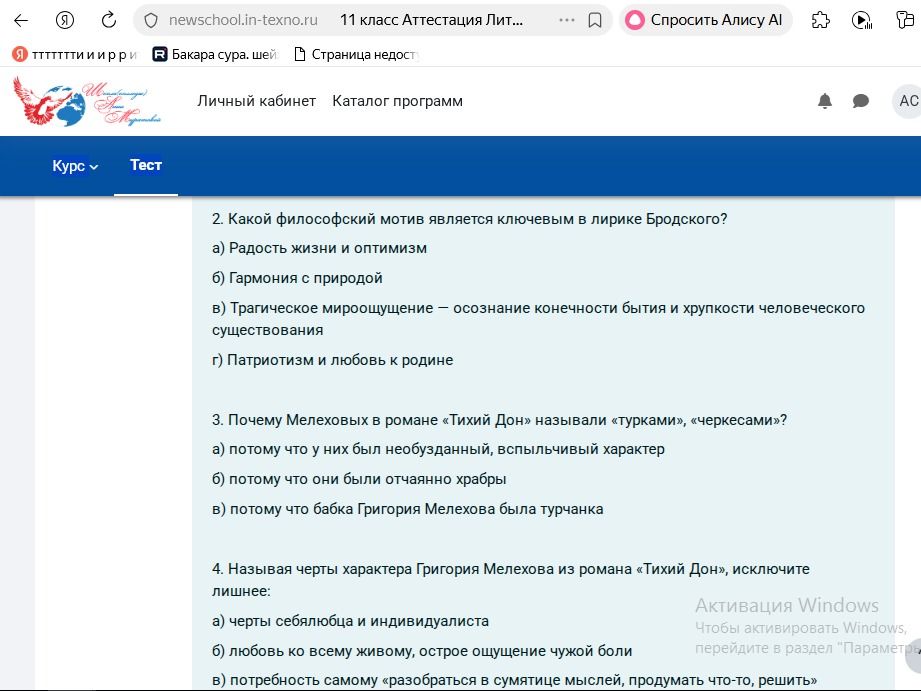Click answer 'а) черты себялюбца и индивидуалиста'
Image resolution: width=921 pixels, height=691 pixels.
350,621
